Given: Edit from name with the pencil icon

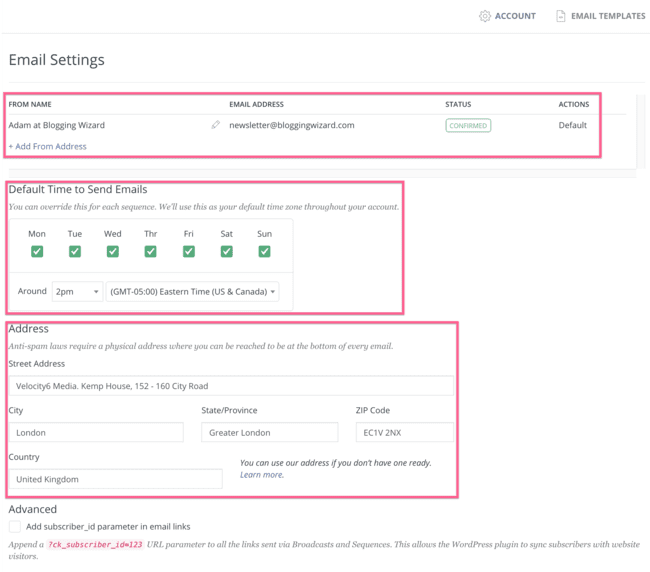Looking at the screenshot, I should (215, 125).
